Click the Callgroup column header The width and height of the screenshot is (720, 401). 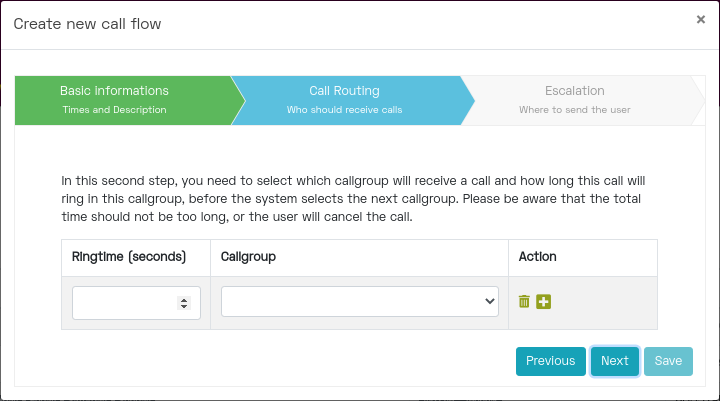pyautogui.click(x=248, y=257)
